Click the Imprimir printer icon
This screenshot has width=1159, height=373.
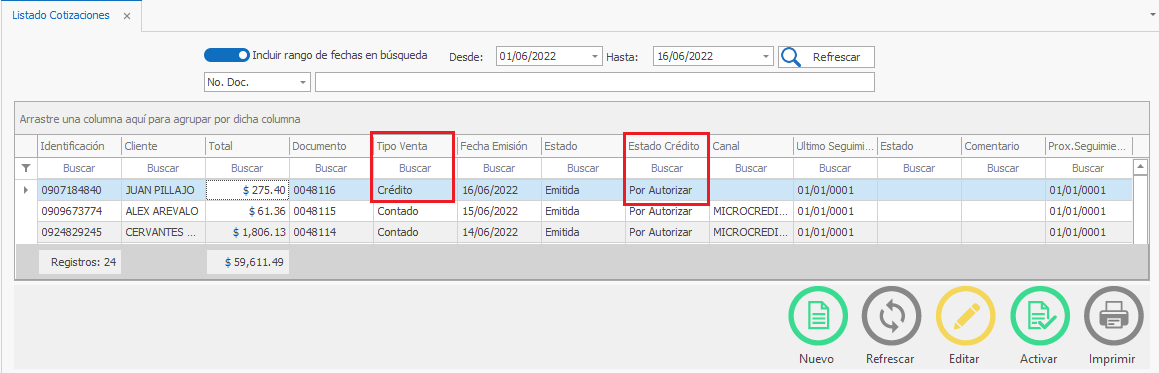pyautogui.click(x=1113, y=316)
